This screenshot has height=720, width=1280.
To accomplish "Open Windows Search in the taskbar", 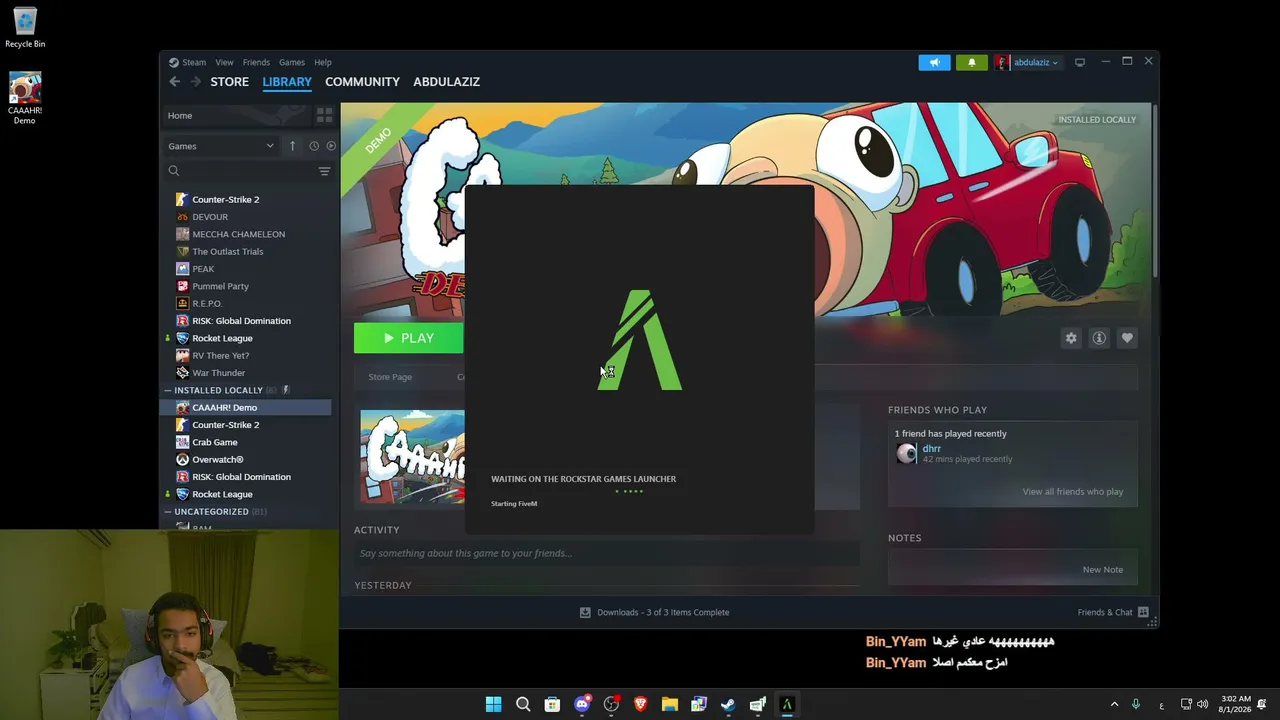I will point(523,704).
